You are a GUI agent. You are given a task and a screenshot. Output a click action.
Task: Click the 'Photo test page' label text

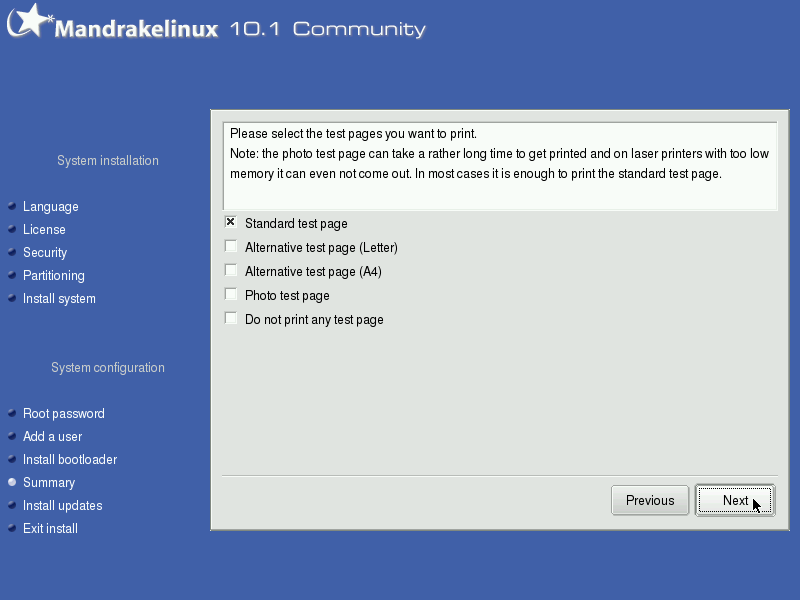tap(287, 295)
